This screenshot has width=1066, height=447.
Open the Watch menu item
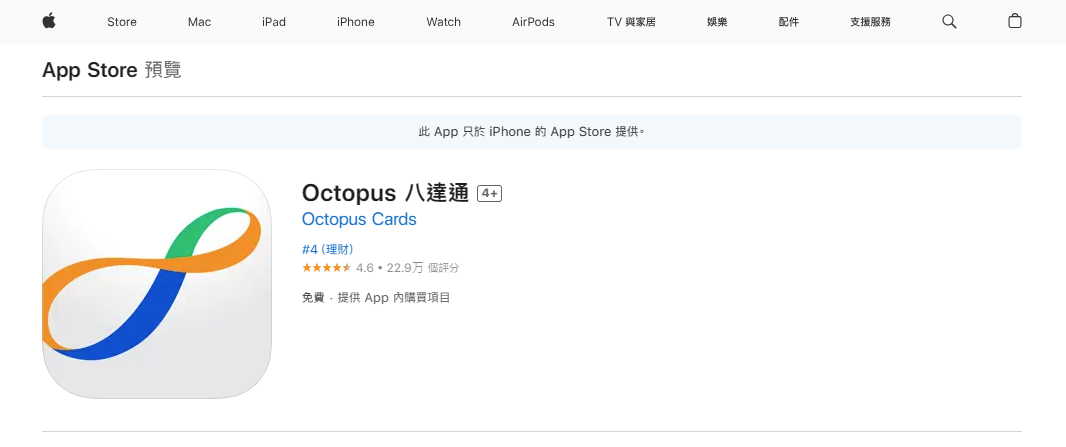pyautogui.click(x=443, y=22)
